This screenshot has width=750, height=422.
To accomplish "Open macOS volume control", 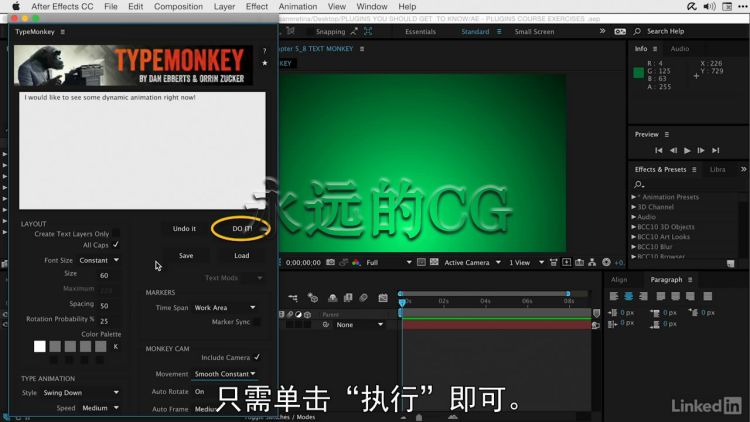I will tap(709, 6).
